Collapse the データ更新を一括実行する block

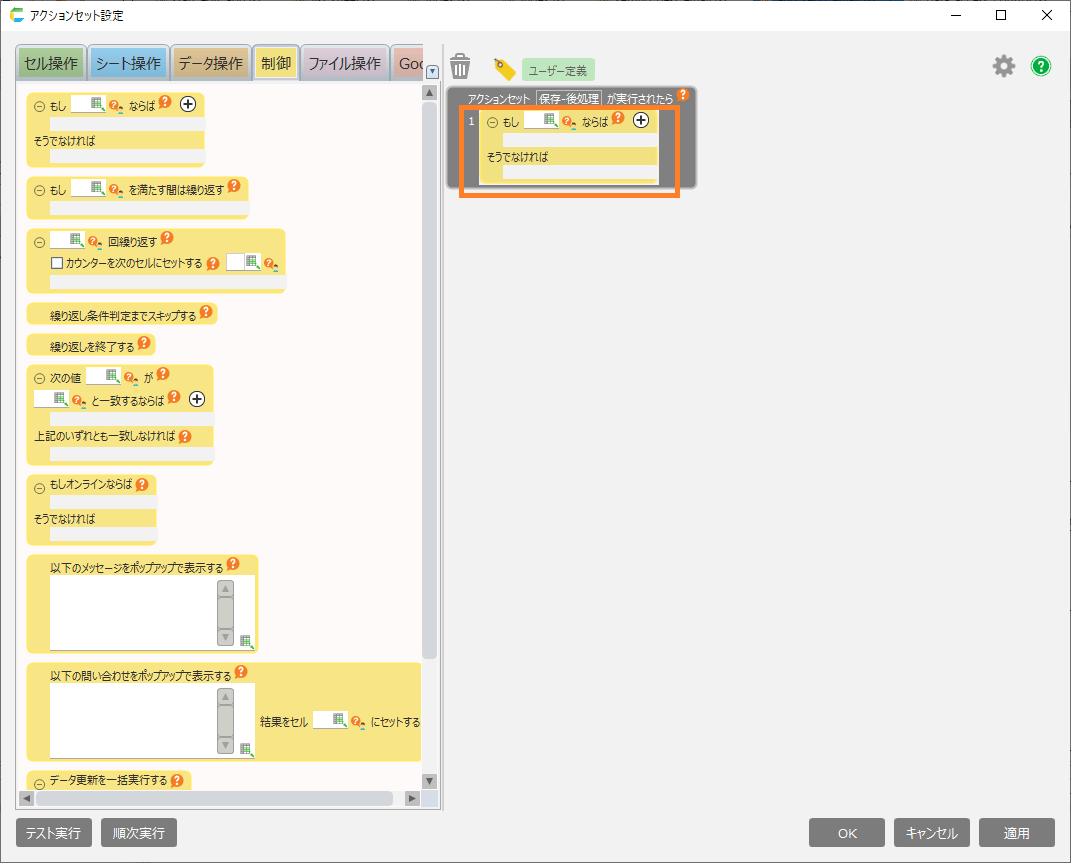pos(40,783)
